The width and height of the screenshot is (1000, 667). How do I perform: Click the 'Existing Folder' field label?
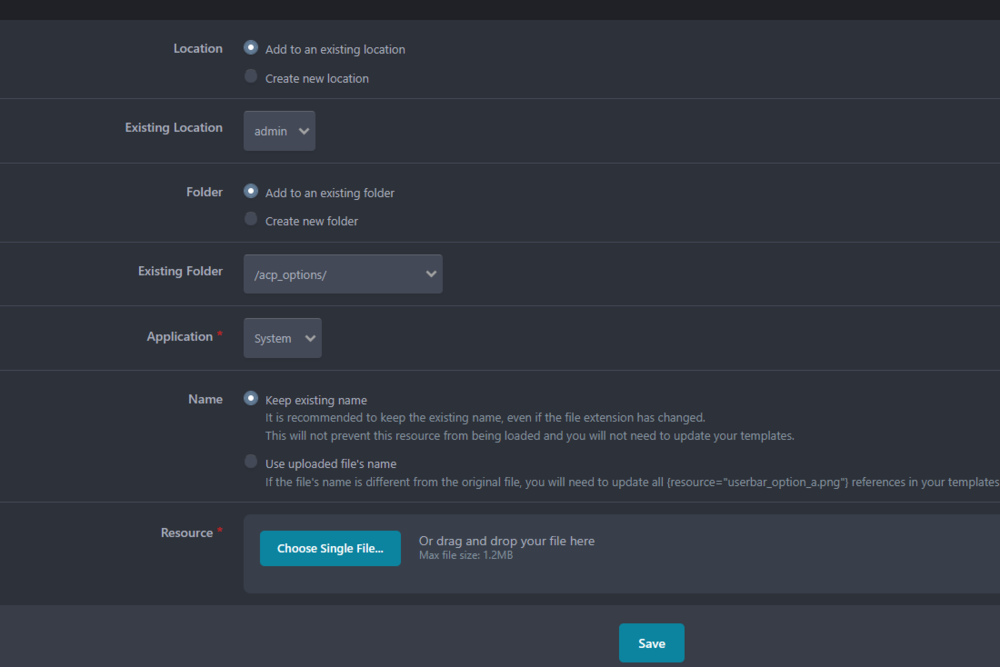pyautogui.click(x=180, y=271)
